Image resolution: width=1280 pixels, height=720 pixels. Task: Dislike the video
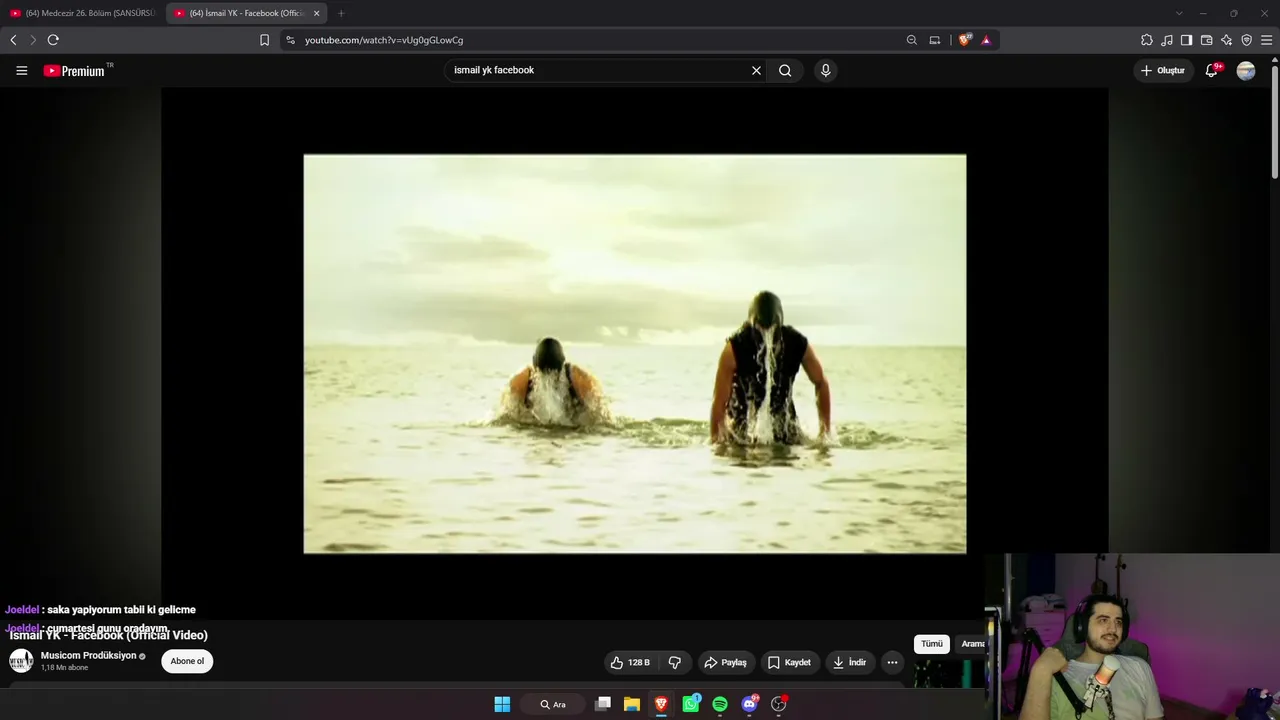(x=675, y=662)
